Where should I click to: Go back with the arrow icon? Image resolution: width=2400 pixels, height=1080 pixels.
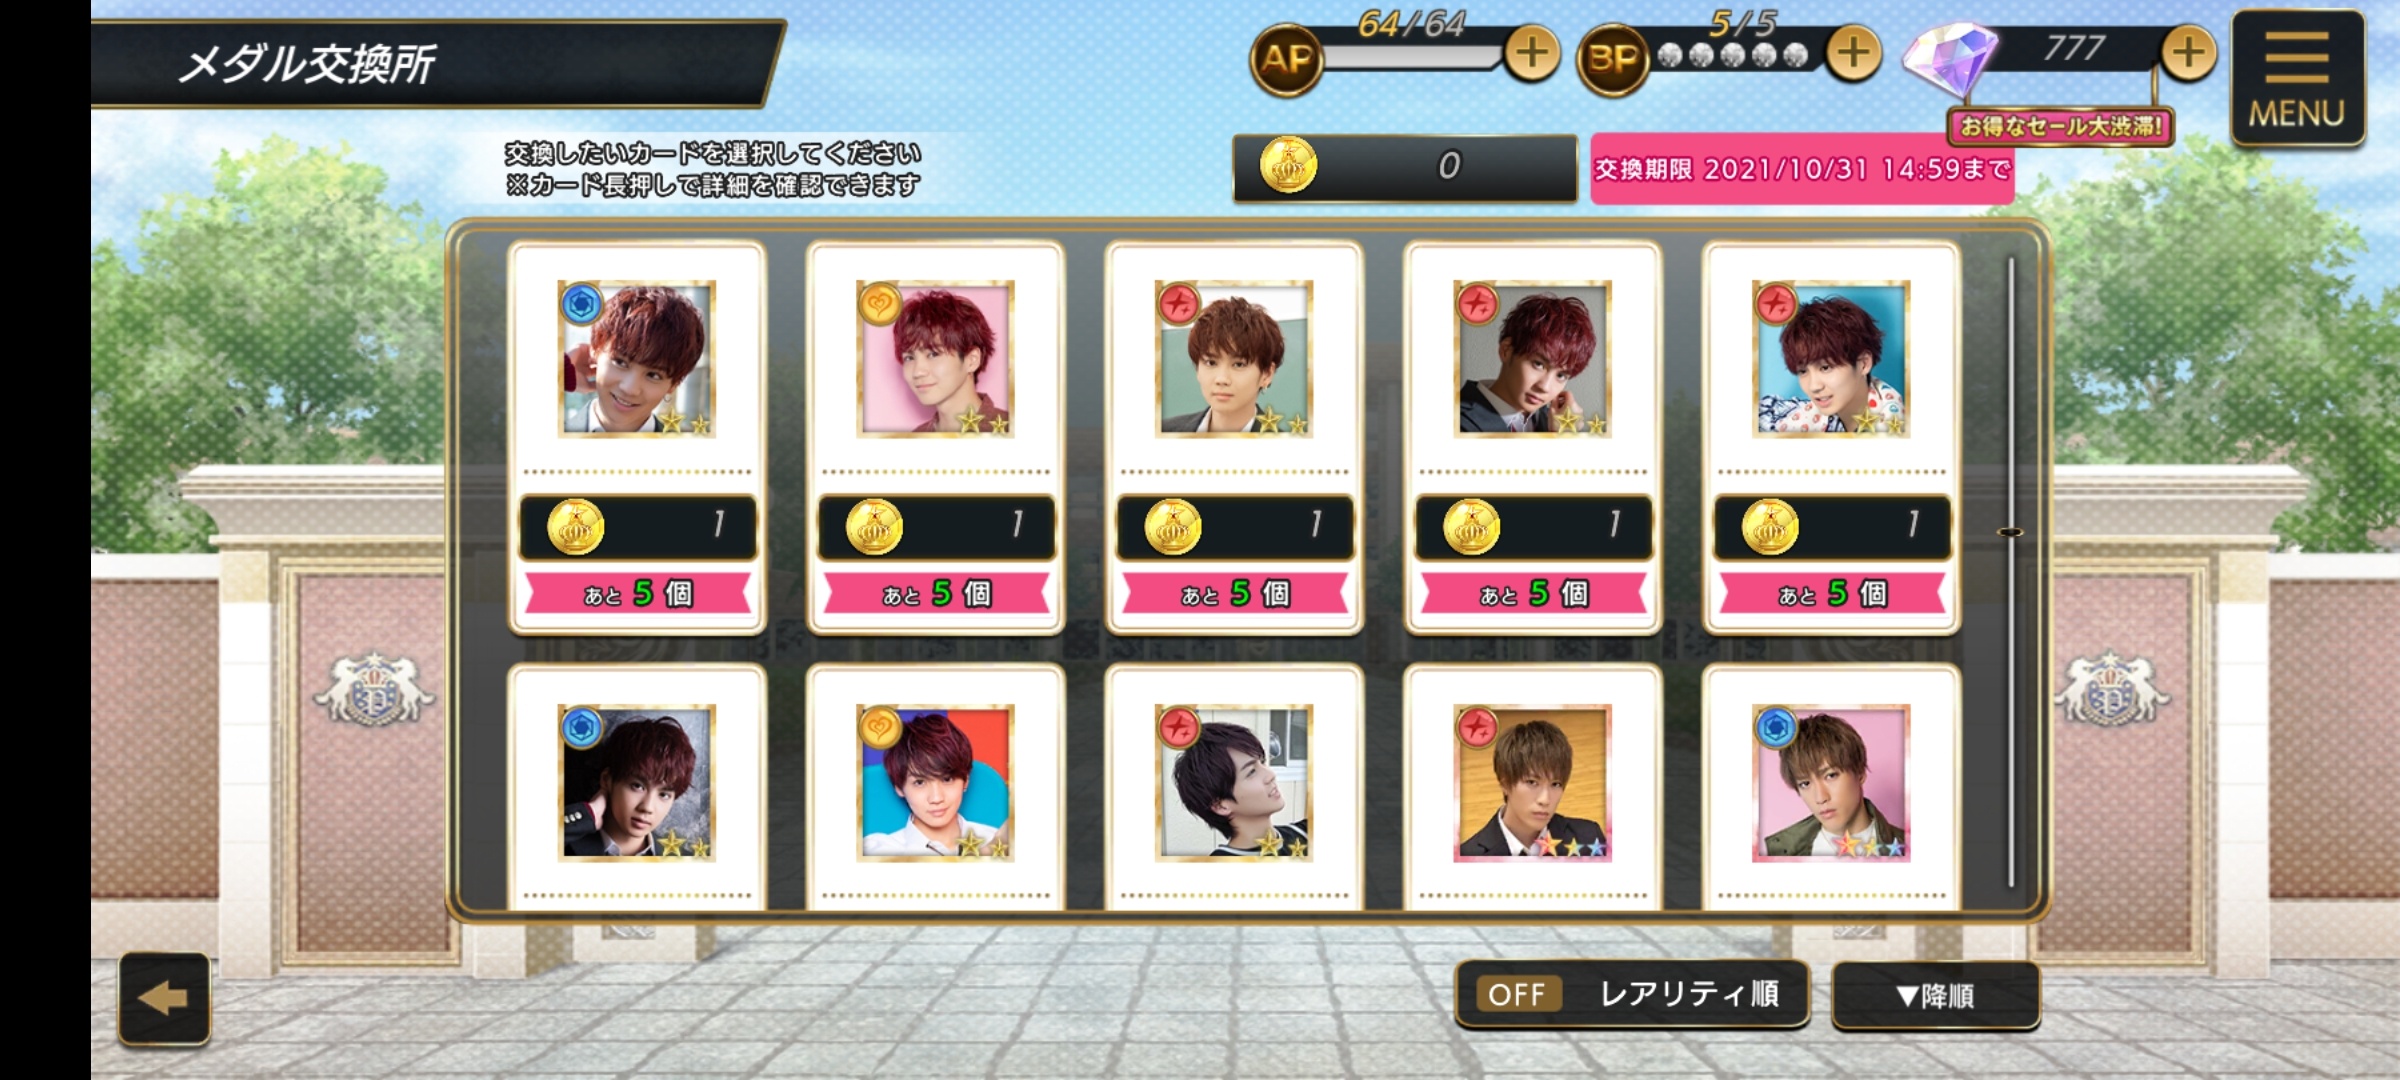click(x=165, y=998)
